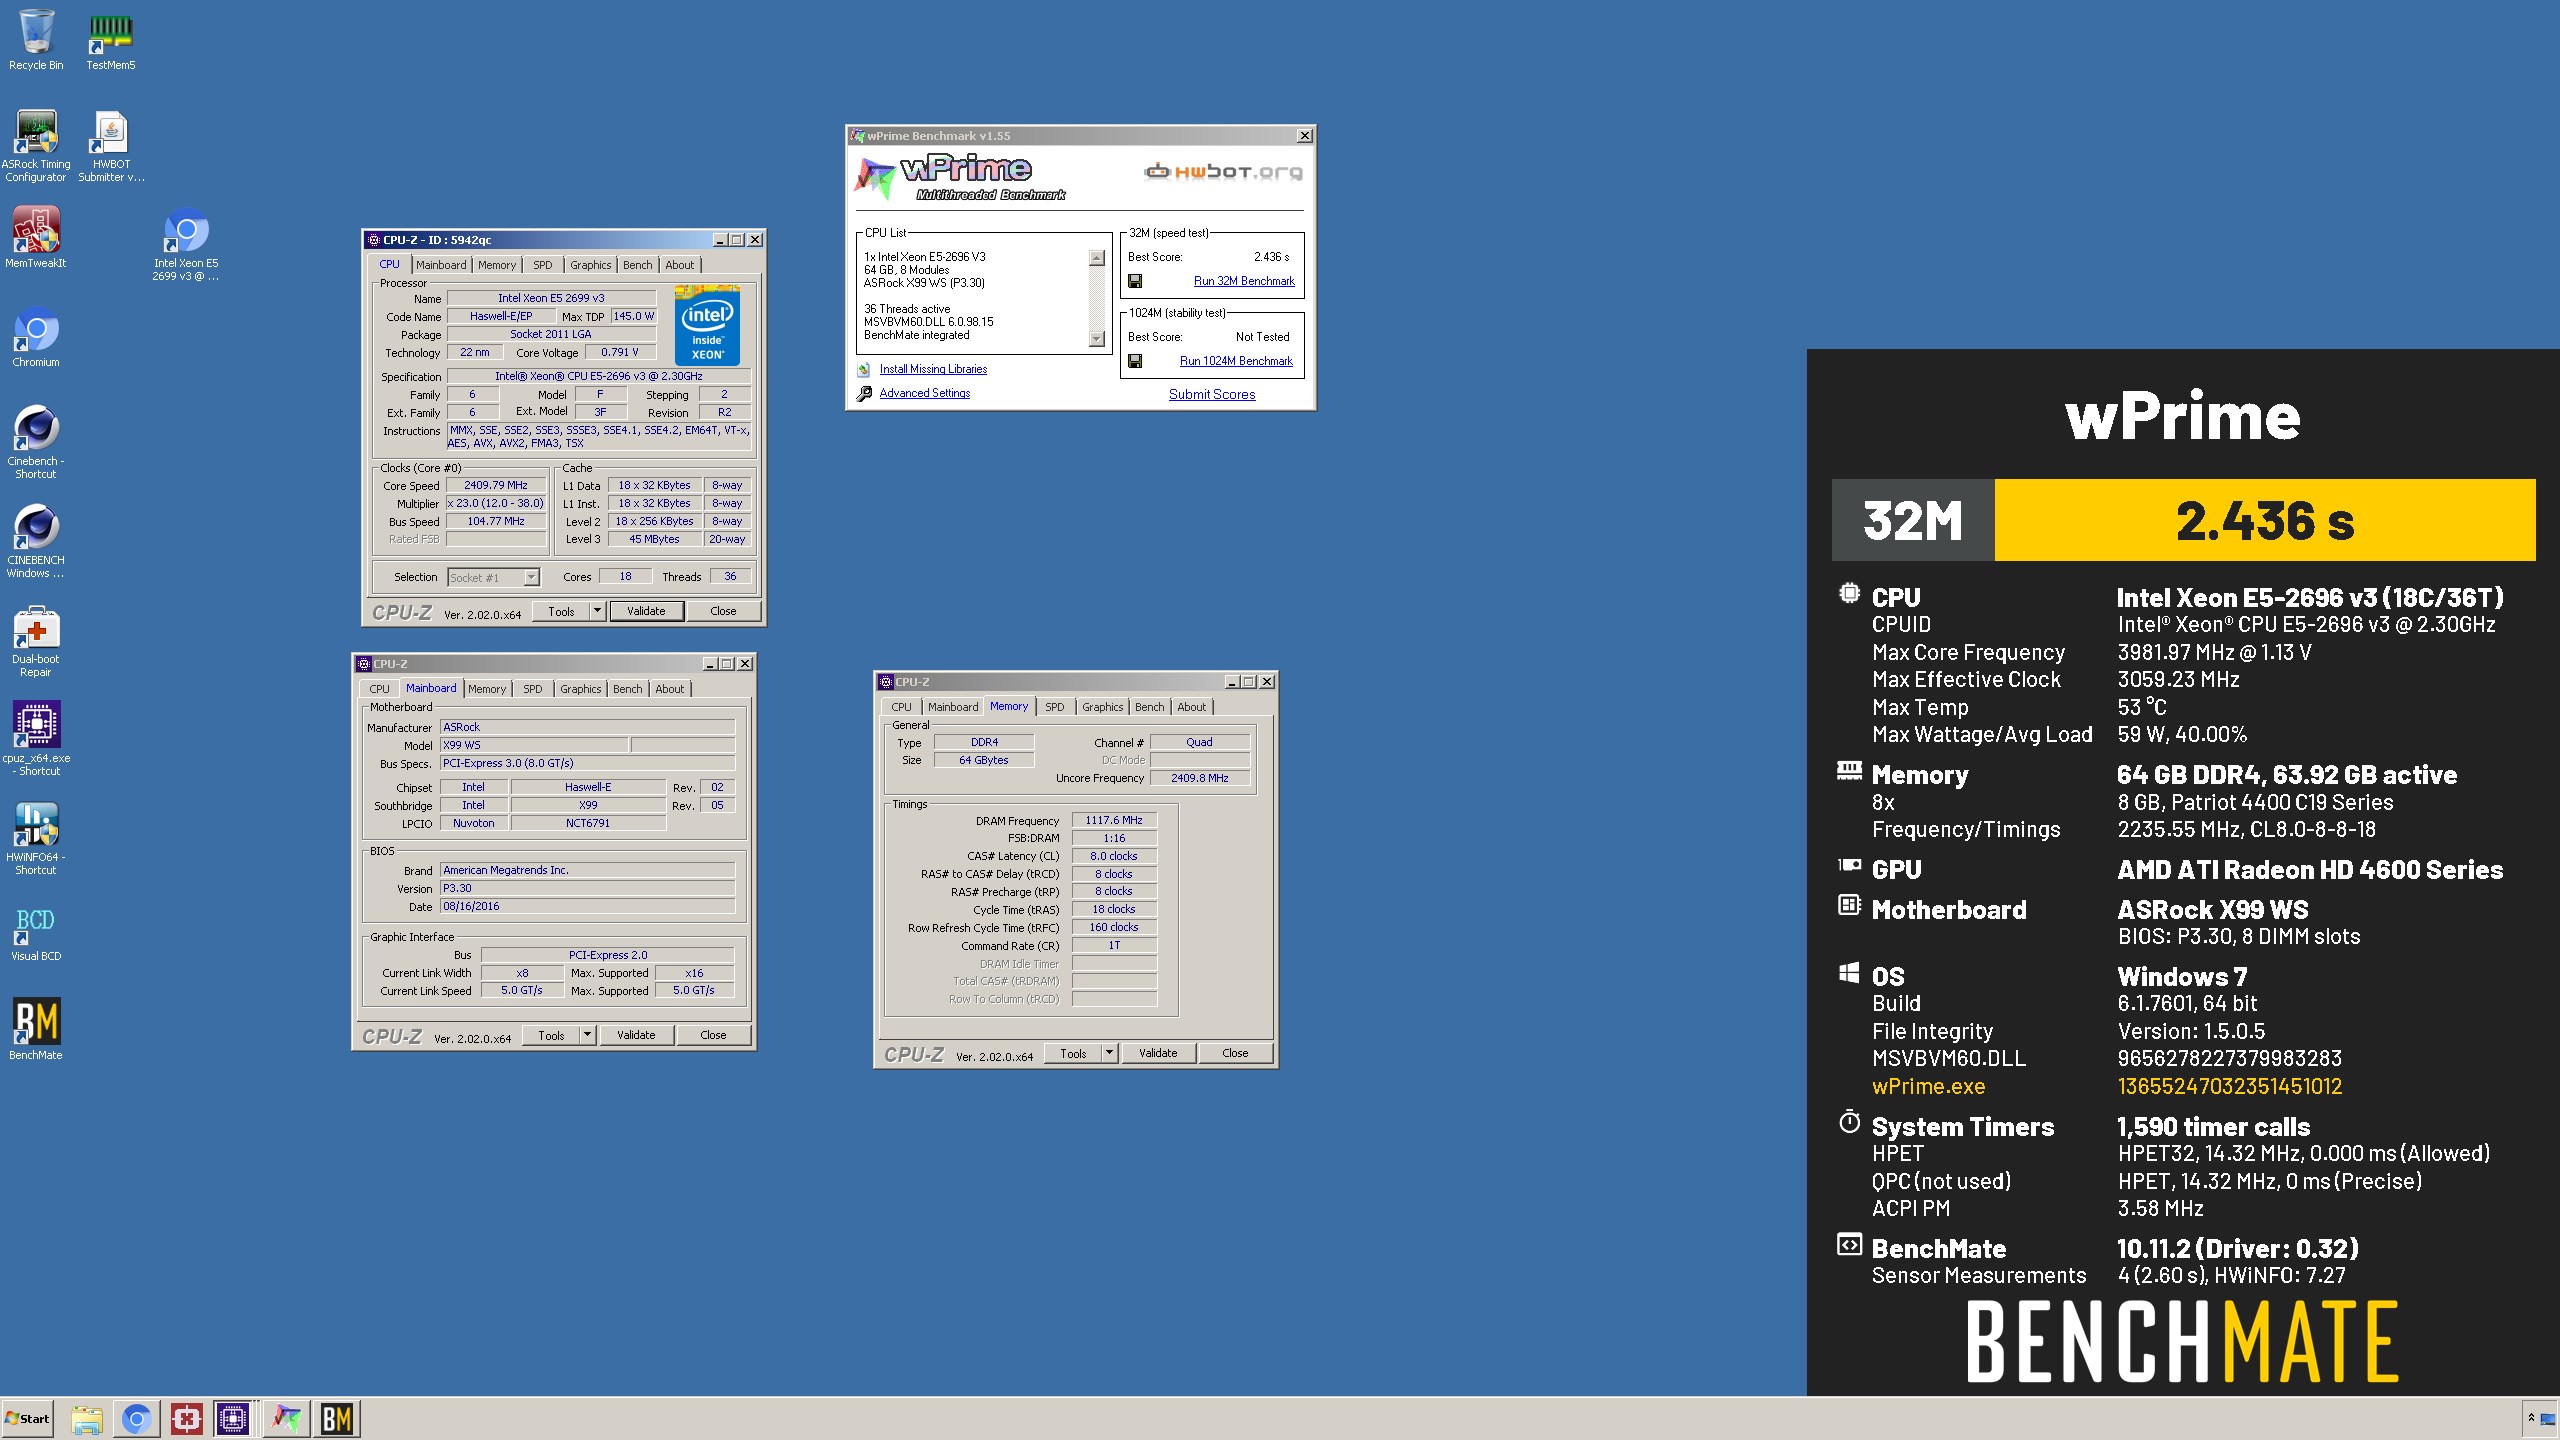Viewport: 2560px width, 1440px height.
Task: Open the Intel Xeon E5 2699 v3 shortcut
Action: (186, 245)
